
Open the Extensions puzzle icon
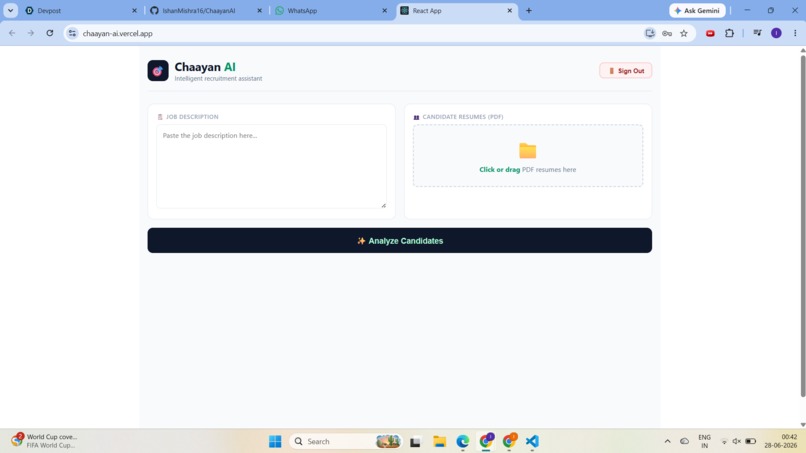pyautogui.click(x=729, y=33)
